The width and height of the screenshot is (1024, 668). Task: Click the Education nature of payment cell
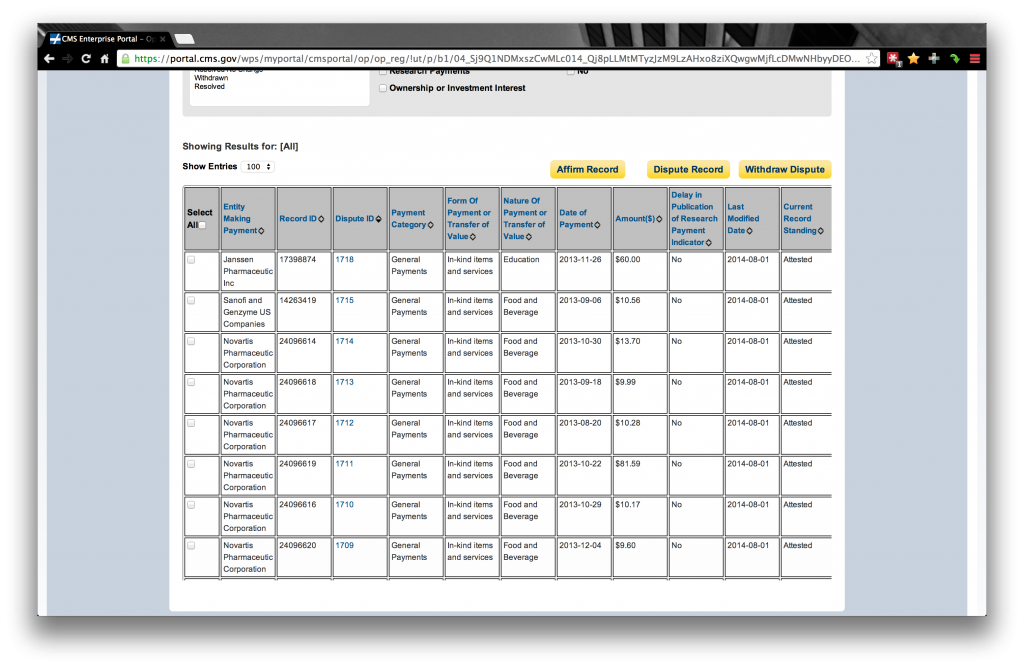coord(528,271)
